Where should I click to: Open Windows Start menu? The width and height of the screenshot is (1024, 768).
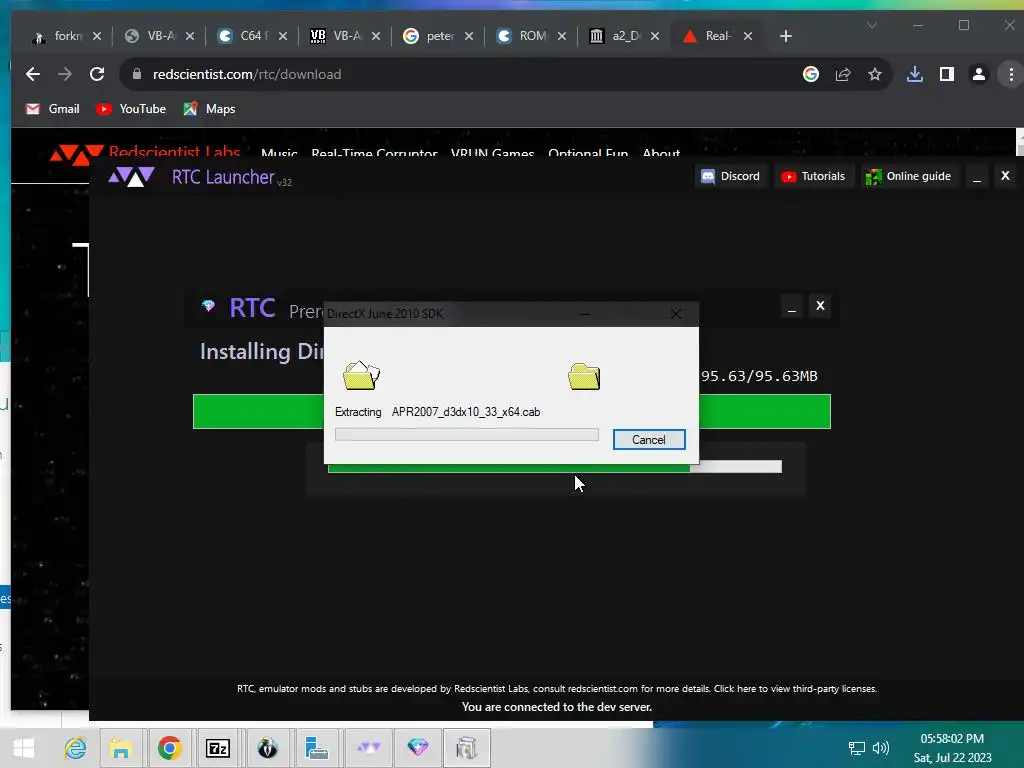coord(24,748)
